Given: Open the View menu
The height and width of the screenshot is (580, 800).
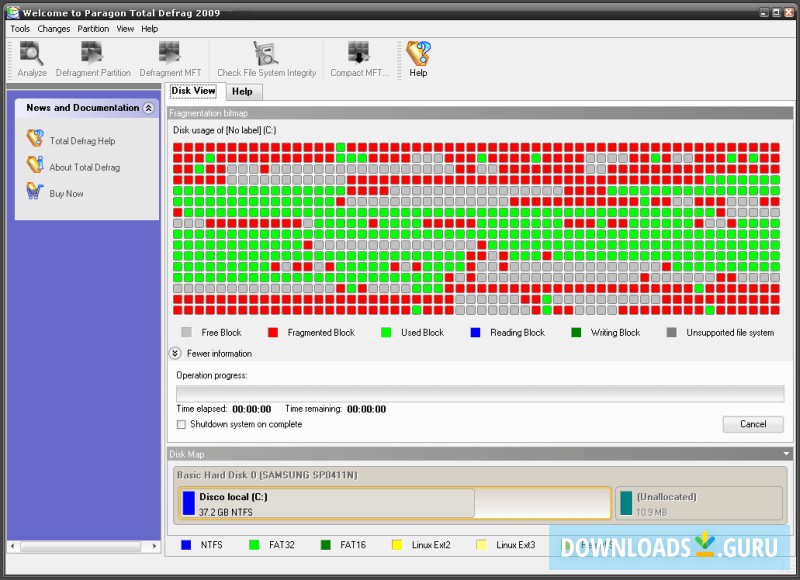Looking at the screenshot, I should (125, 29).
